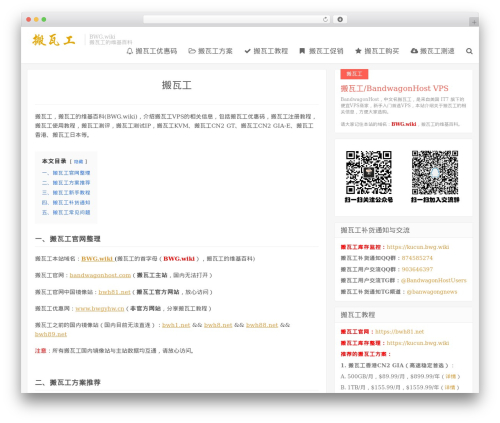The image size is (500, 423).
Task: Click the red 注意 notice label
Action: (40, 351)
